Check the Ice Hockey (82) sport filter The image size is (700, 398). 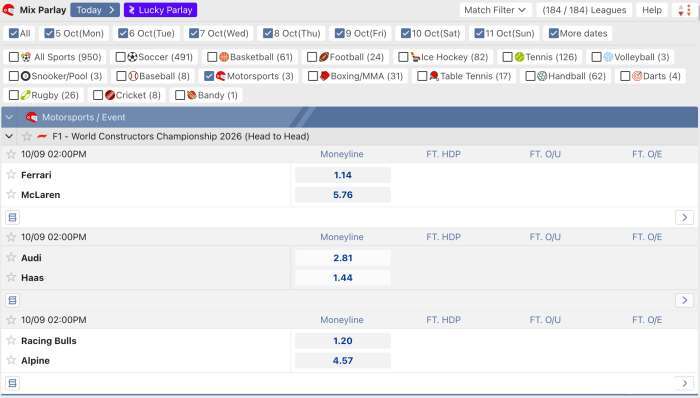click(x=404, y=57)
